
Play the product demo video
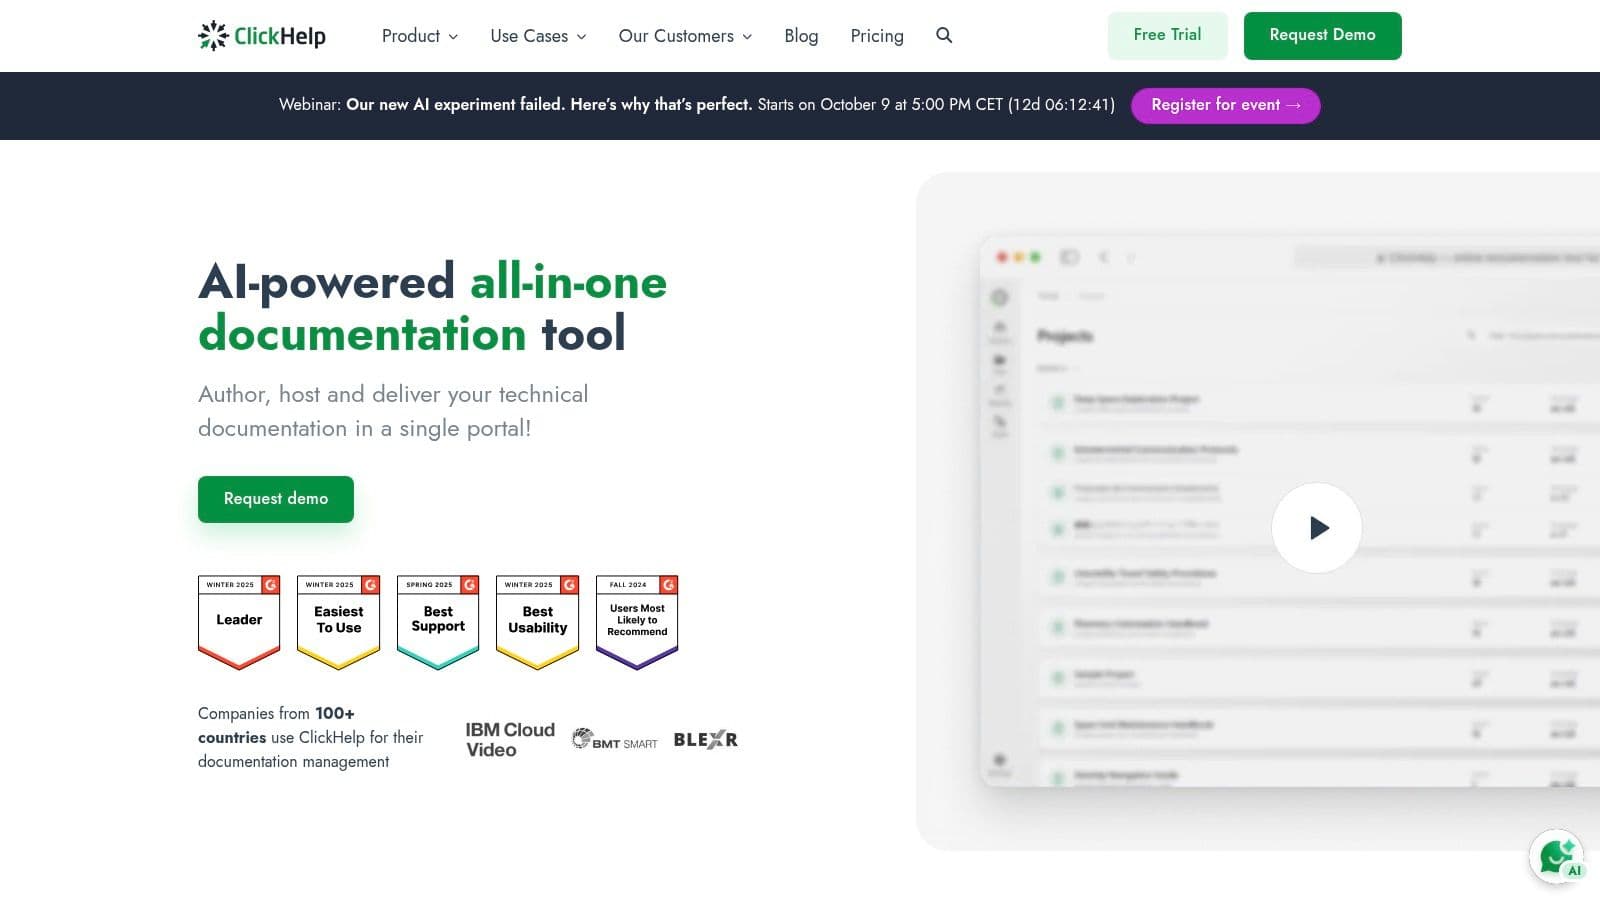[x=1316, y=528]
